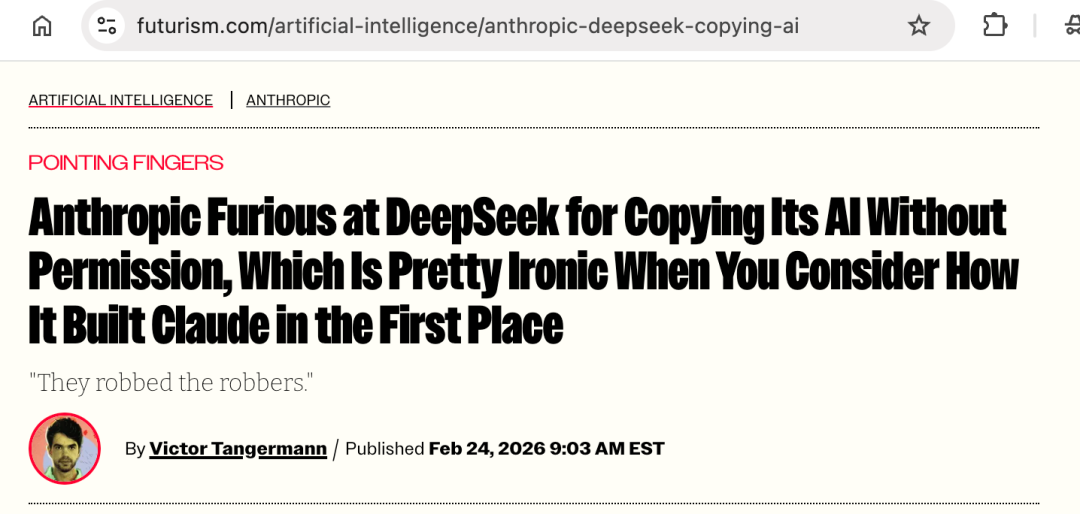Open the site information icon in address bar
The image size is (1080, 514).
[106, 26]
